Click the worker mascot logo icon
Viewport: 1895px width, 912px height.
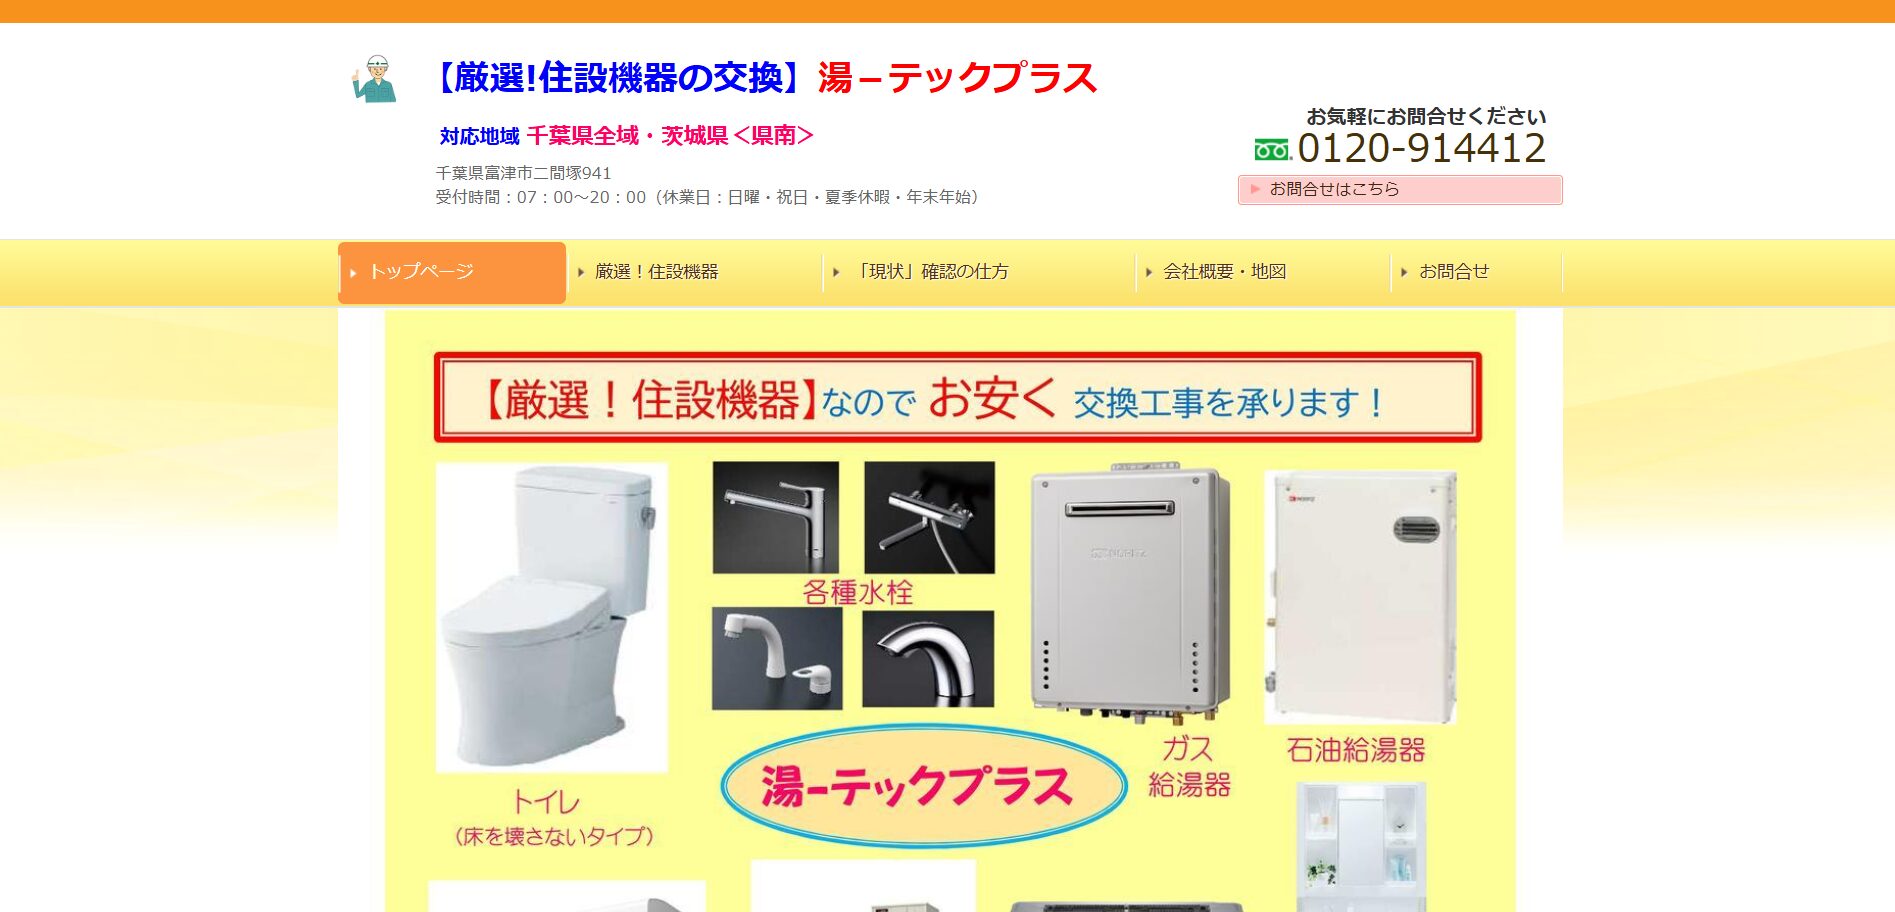[374, 79]
